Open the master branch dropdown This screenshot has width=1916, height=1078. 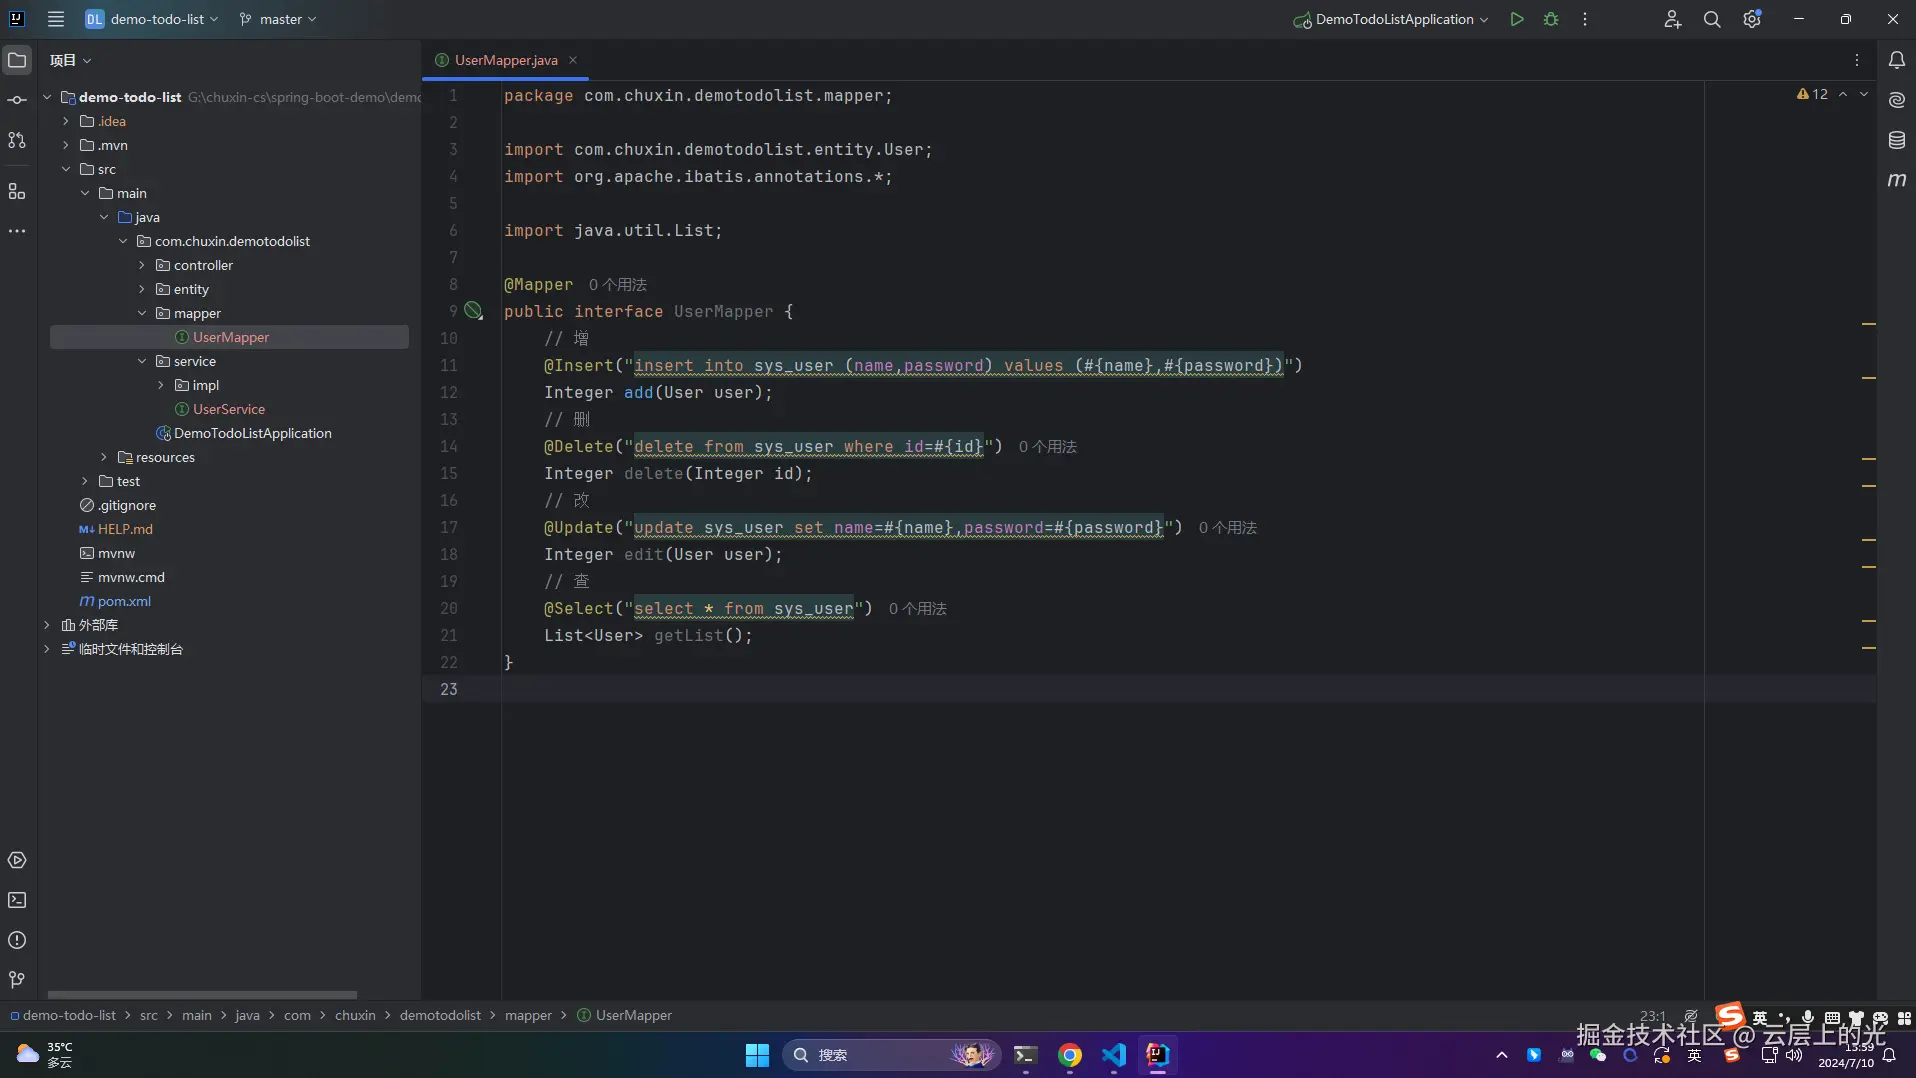(x=278, y=19)
